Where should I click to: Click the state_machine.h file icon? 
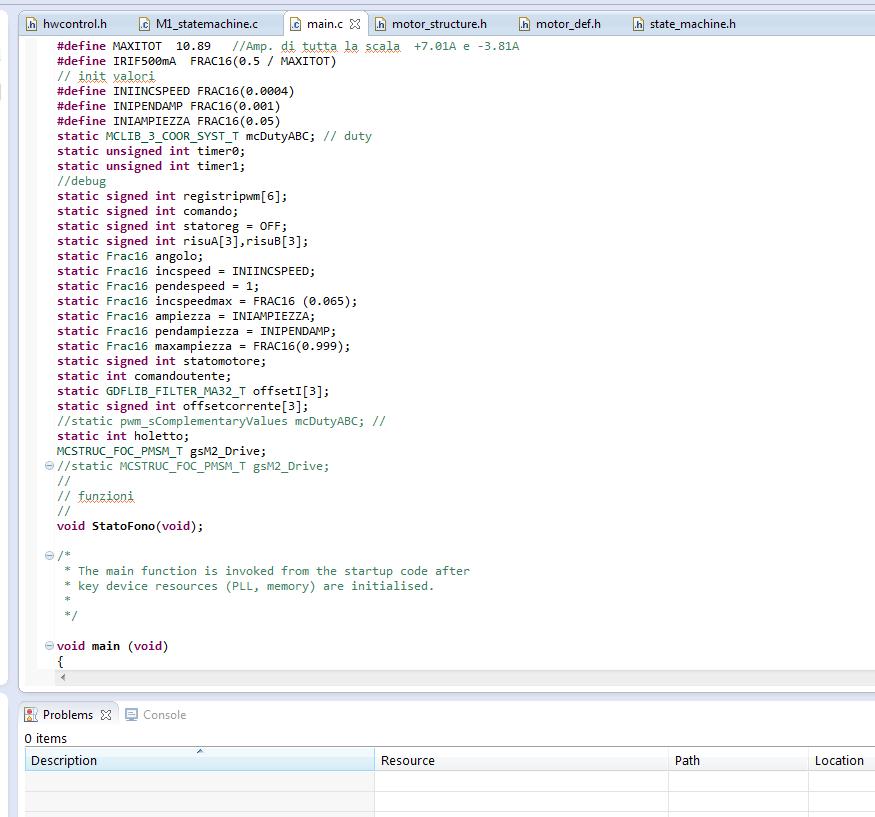[x=638, y=24]
